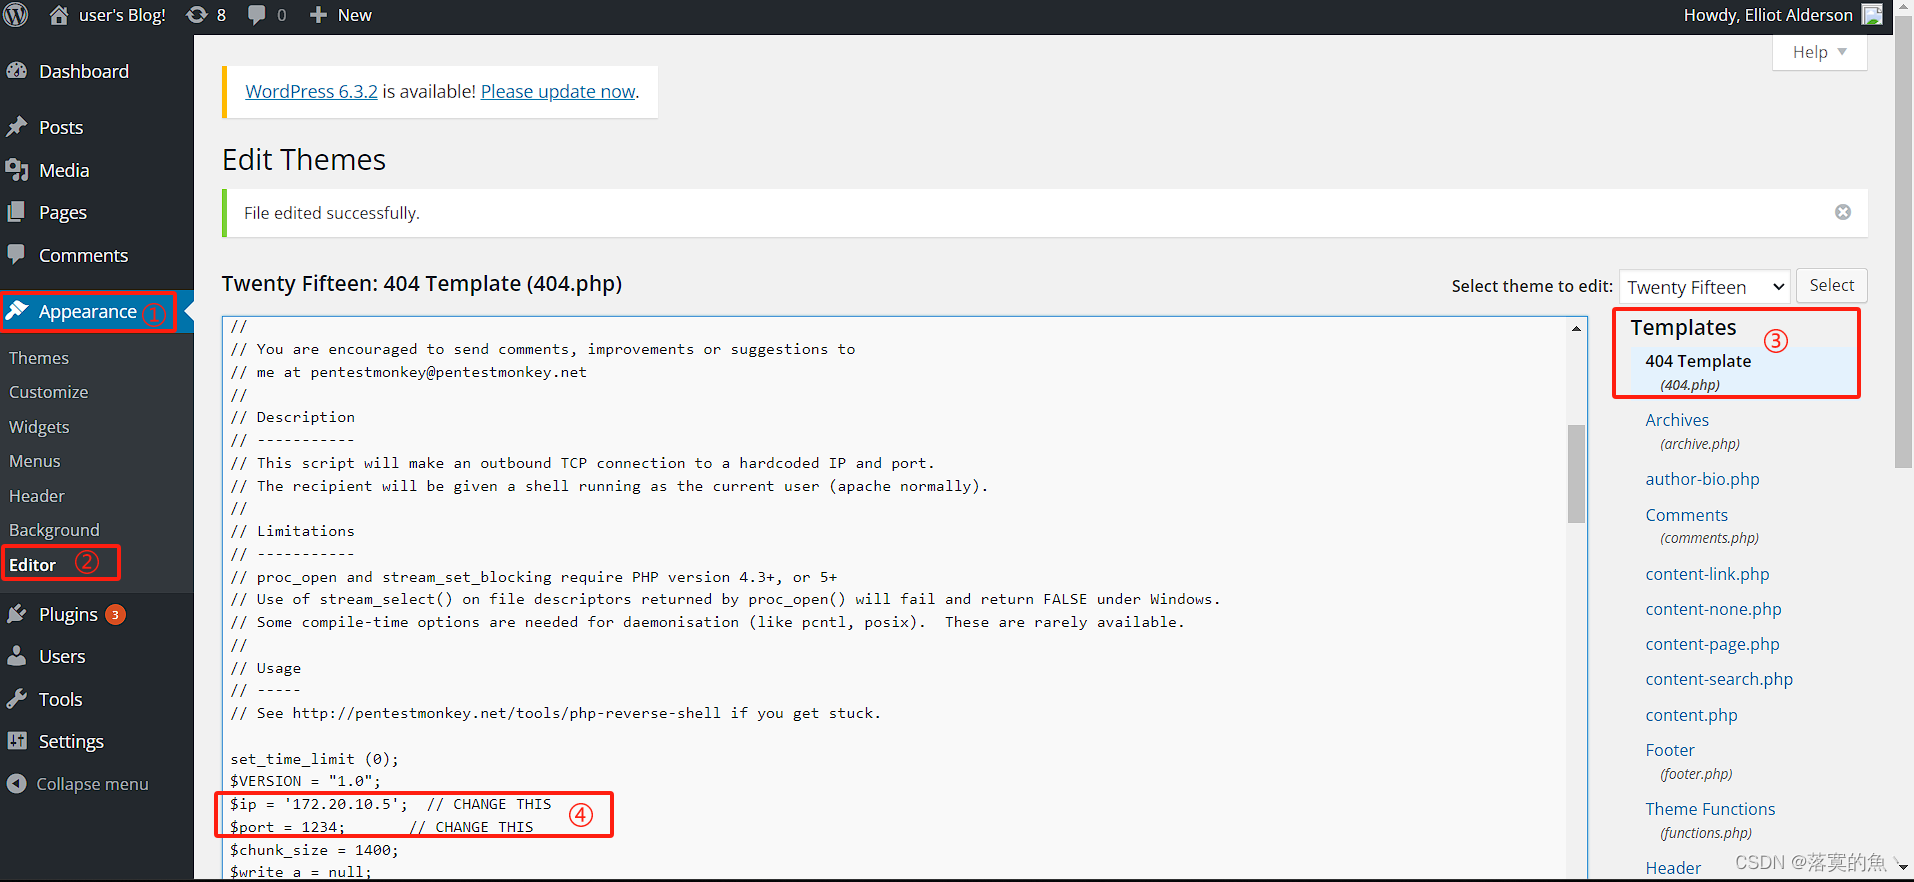
Task: Click the browser page vertical scrollbar
Action: [x=1904, y=240]
